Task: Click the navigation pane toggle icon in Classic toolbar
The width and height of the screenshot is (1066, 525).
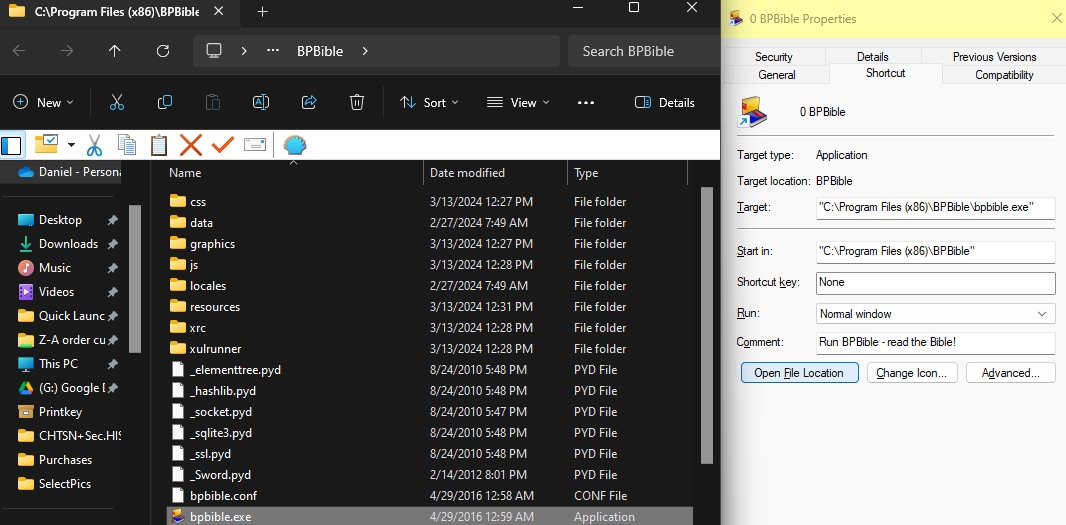Action: tap(12, 145)
